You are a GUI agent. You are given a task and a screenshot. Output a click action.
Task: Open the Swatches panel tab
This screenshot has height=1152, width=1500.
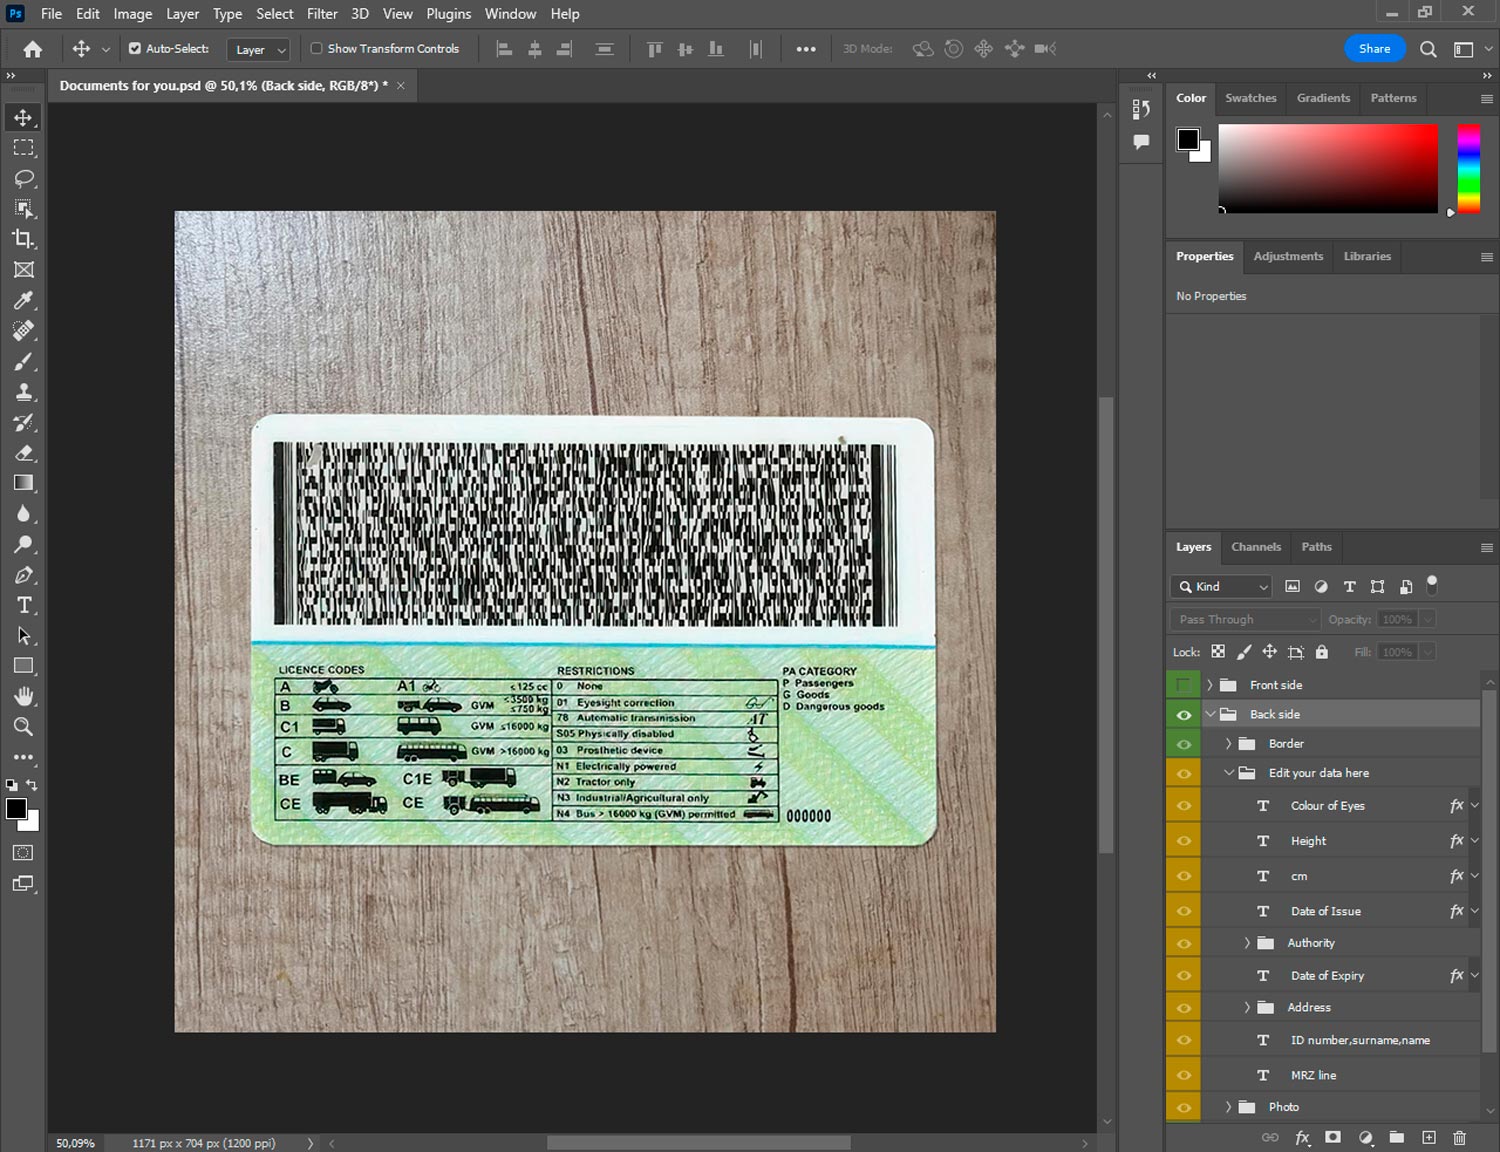pos(1250,98)
